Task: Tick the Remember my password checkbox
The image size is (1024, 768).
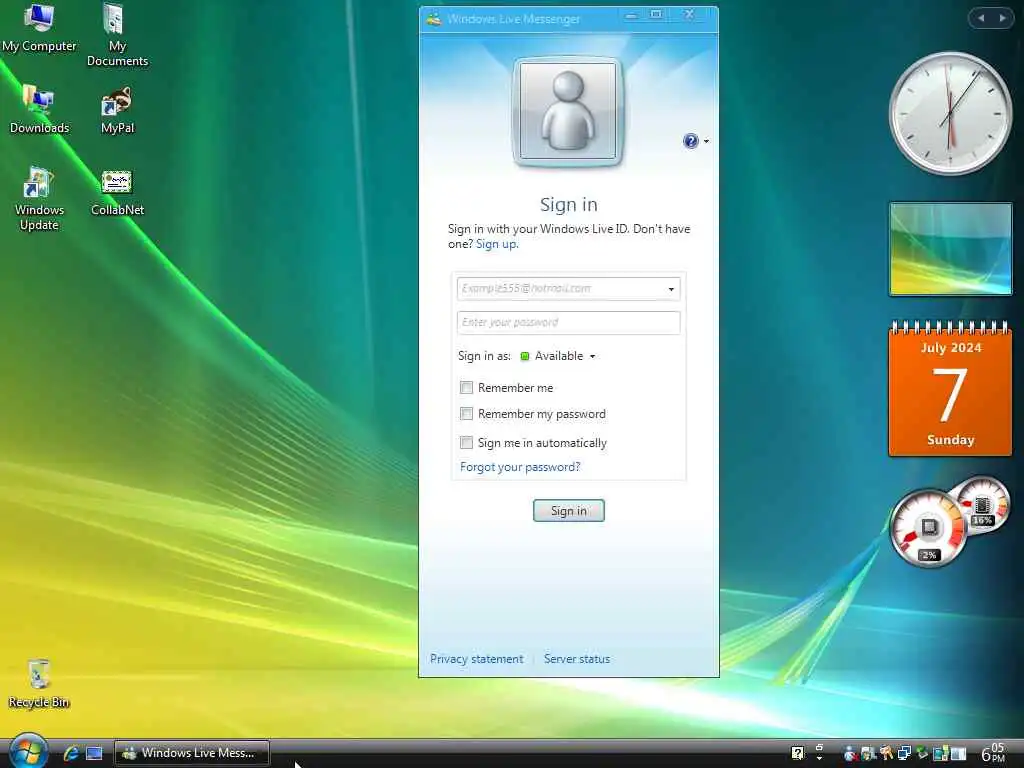Action: coord(466,413)
